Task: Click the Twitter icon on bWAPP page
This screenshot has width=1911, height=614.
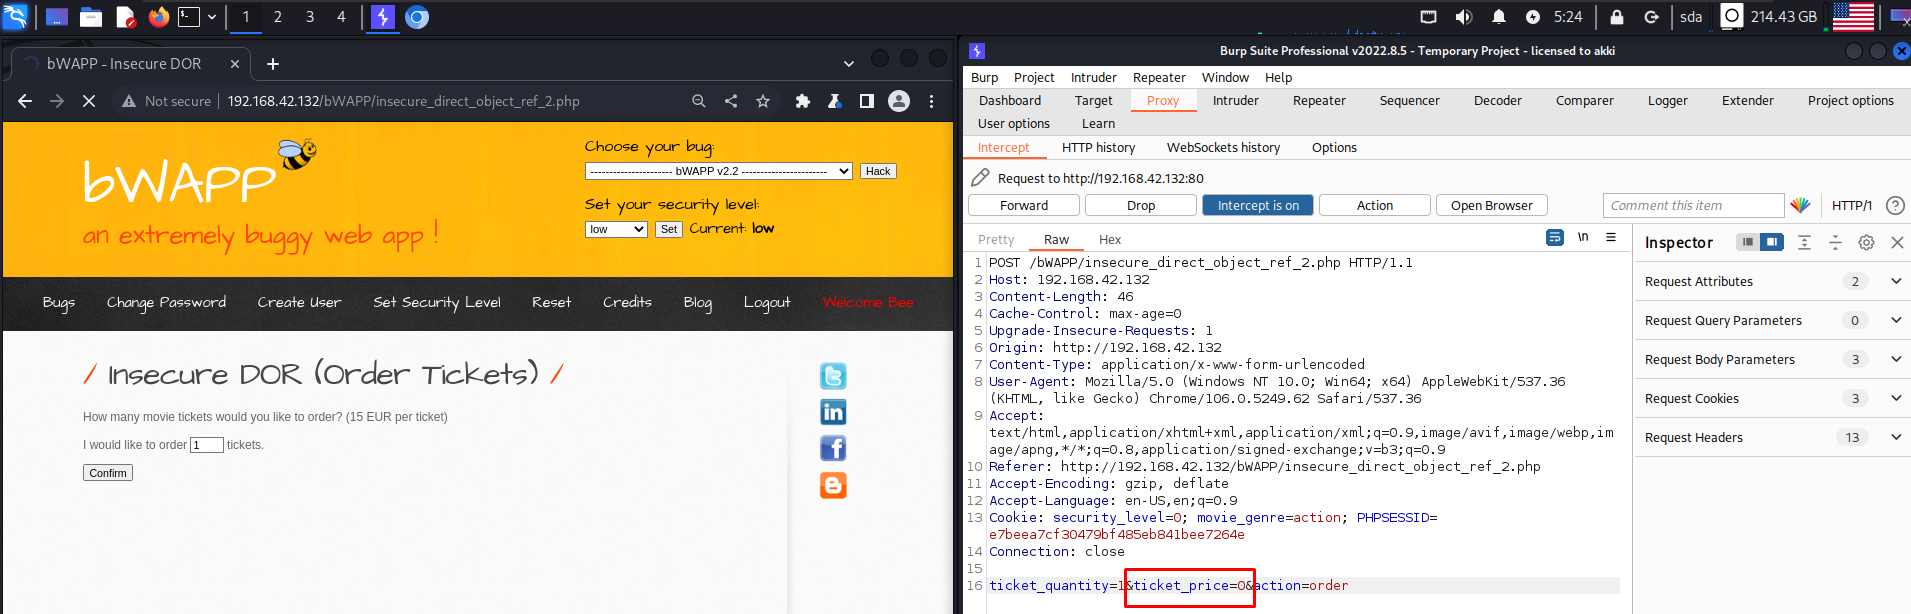Action: 833,376
